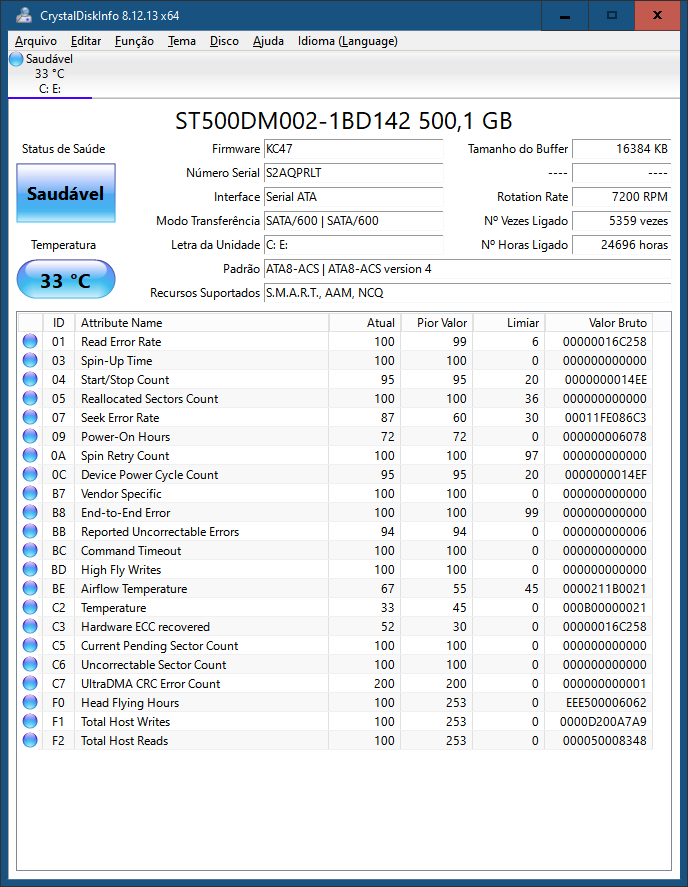Image resolution: width=688 pixels, height=887 pixels.
Task: Click status orb for Uncorrectable Sector Count row
Action: pyautogui.click(x=30, y=664)
